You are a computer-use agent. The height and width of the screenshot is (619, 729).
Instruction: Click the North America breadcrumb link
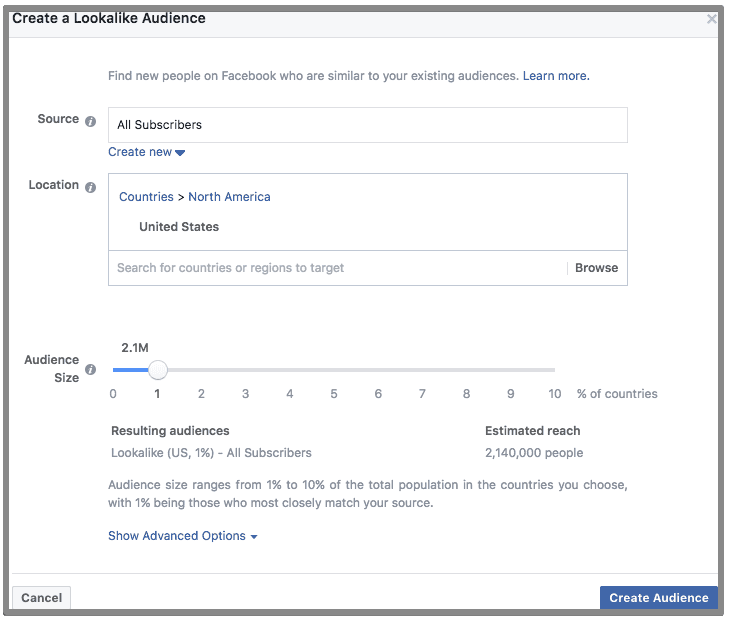(x=229, y=197)
